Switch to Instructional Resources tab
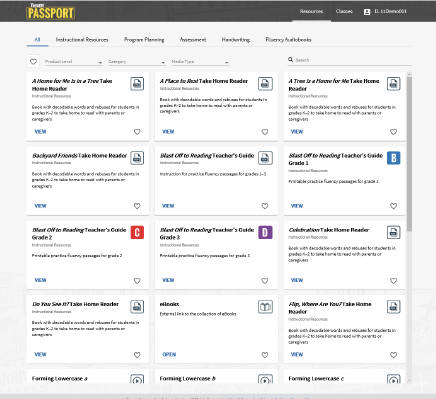 coord(82,40)
